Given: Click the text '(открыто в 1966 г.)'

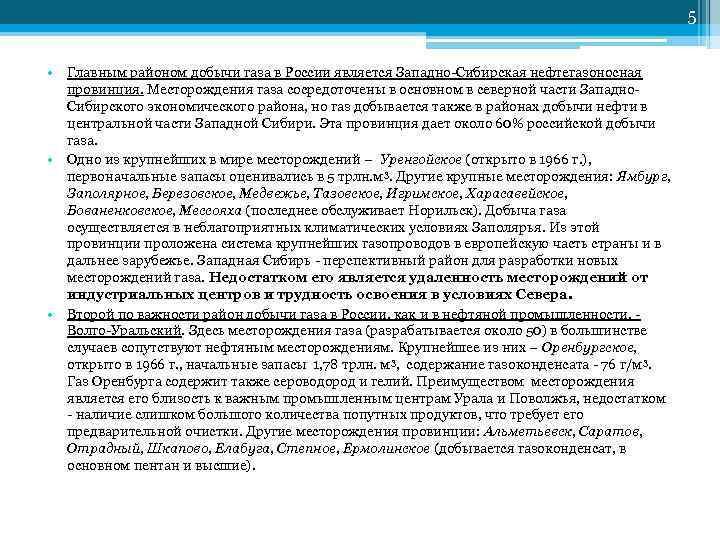Looking at the screenshot, I should coord(527,160).
